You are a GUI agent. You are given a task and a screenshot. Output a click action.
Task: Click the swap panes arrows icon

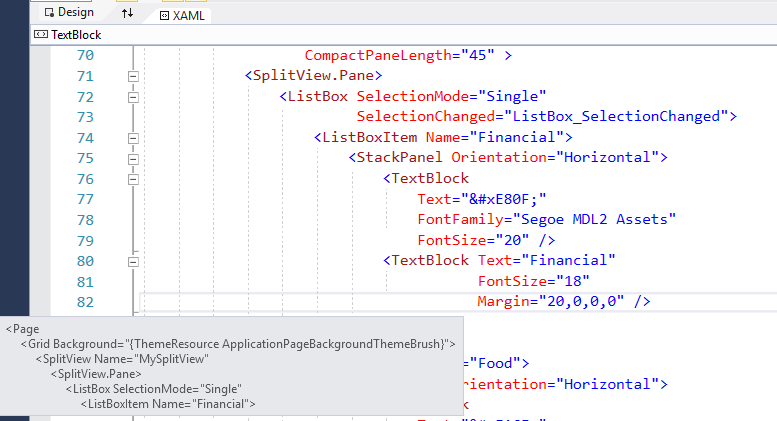click(127, 13)
